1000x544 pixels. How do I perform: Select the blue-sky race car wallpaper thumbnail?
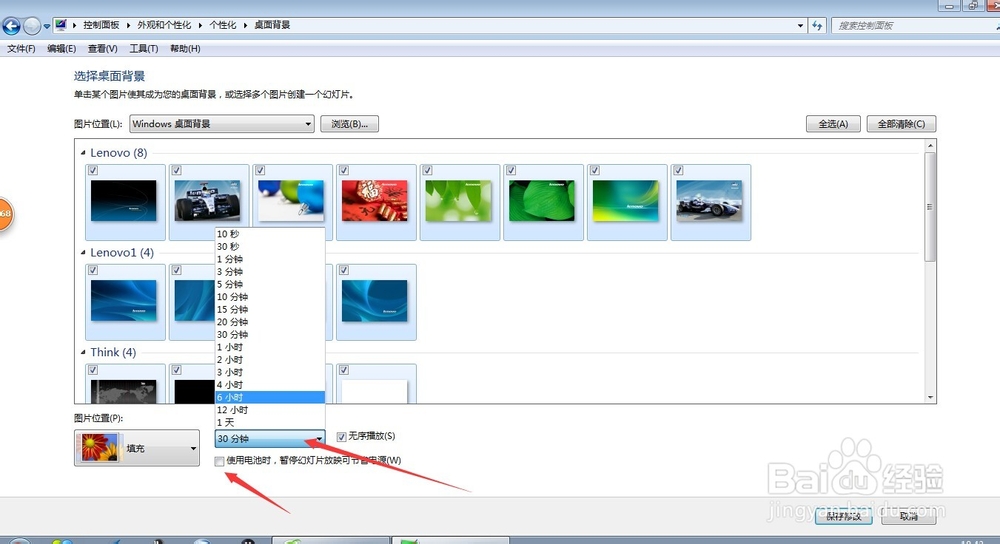709,201
